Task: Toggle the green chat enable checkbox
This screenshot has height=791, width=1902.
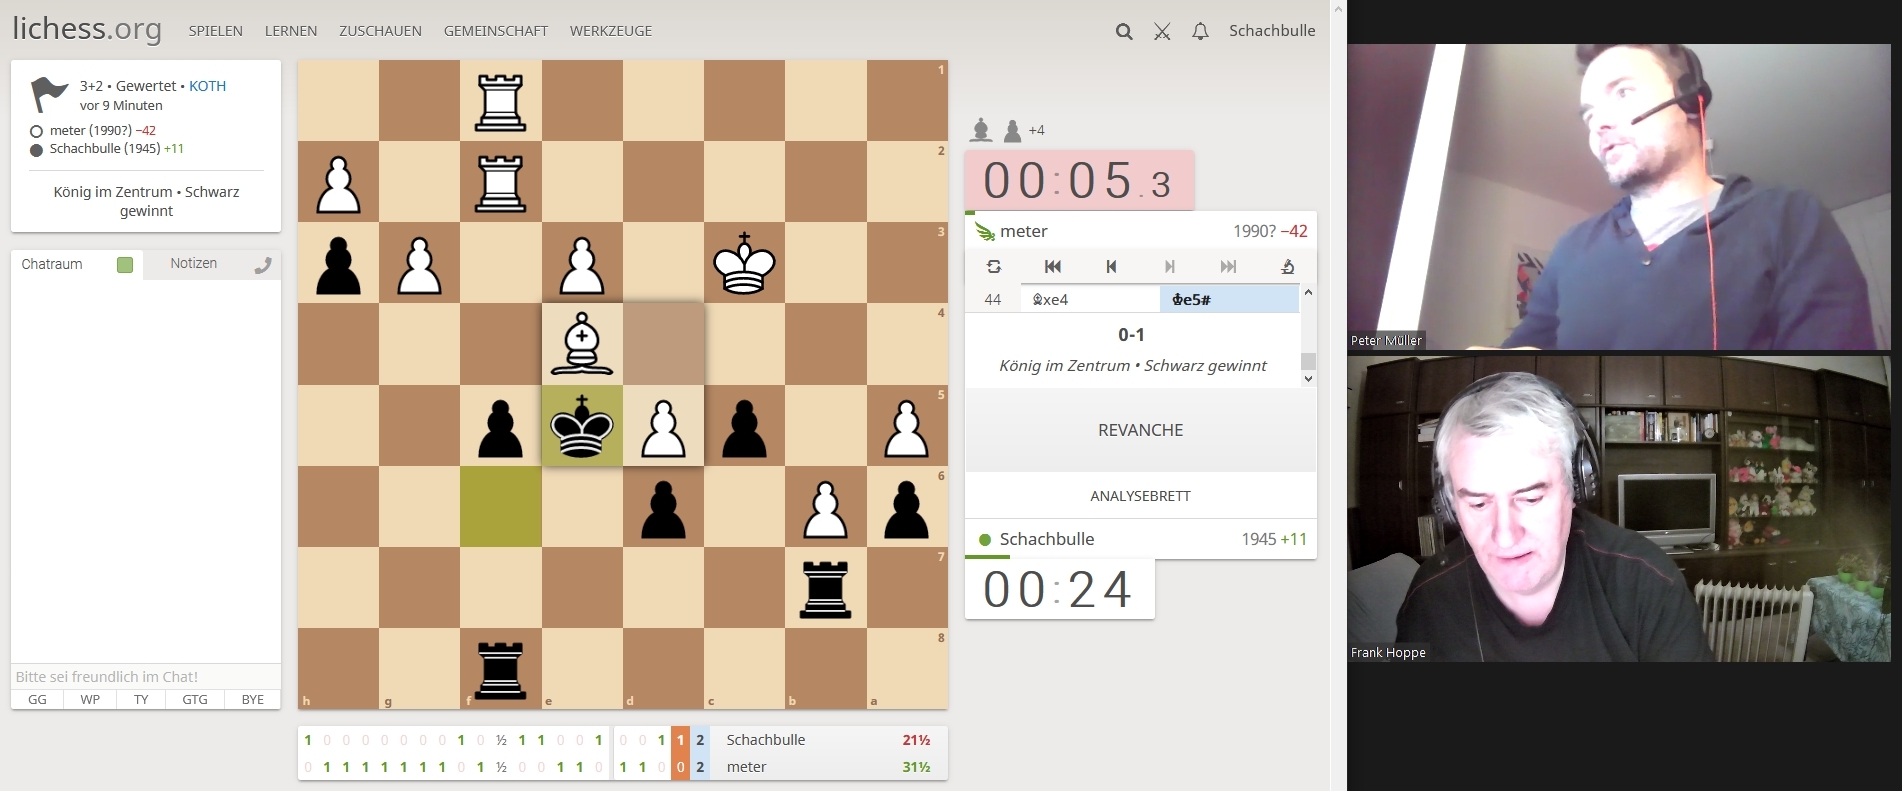Action: pyautogui.click(x=125, y=265)
